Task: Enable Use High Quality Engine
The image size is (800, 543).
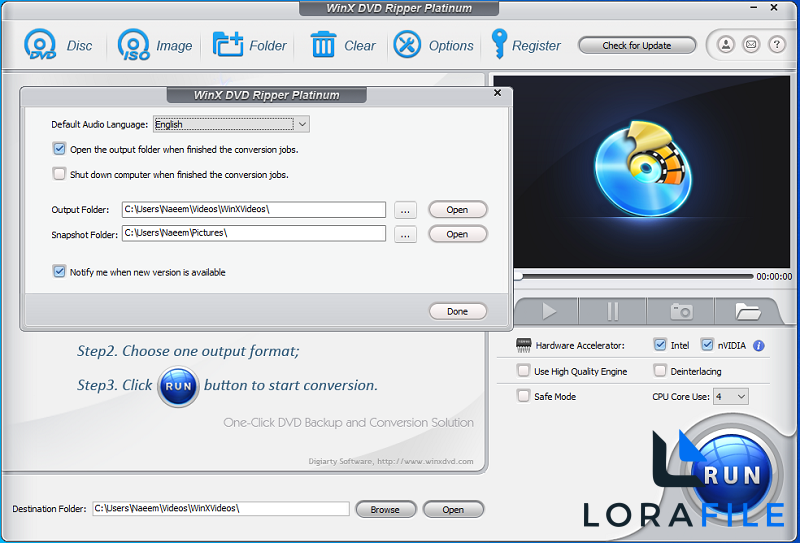Action: click(523, 371)
